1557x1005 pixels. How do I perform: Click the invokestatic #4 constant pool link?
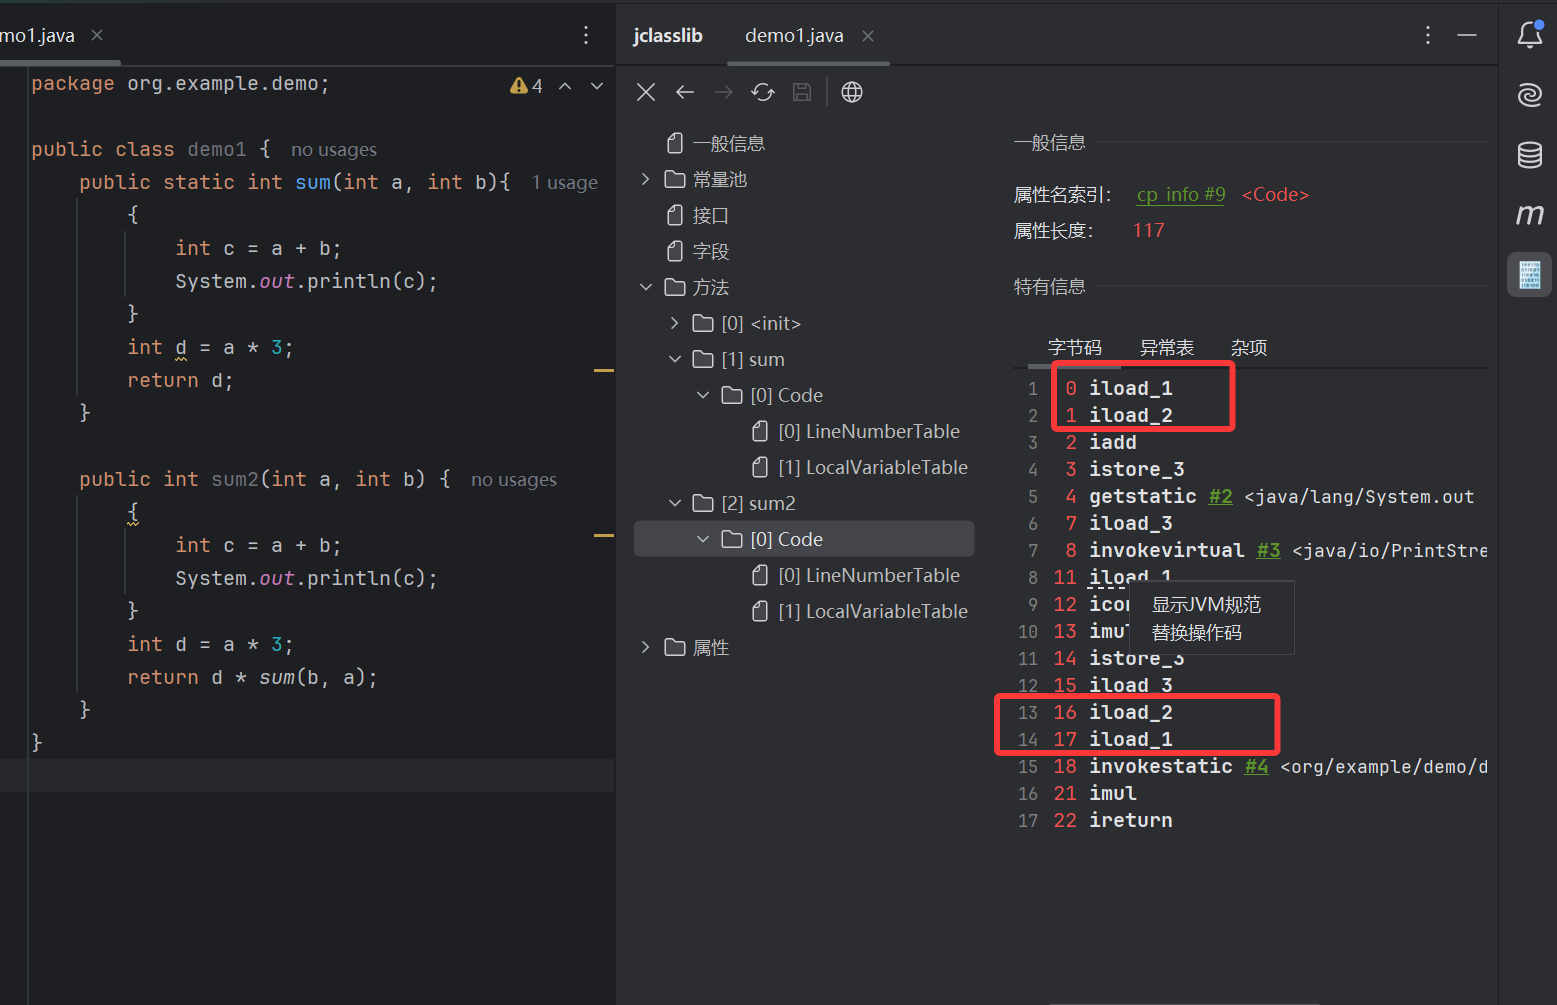click(1256, 766)
